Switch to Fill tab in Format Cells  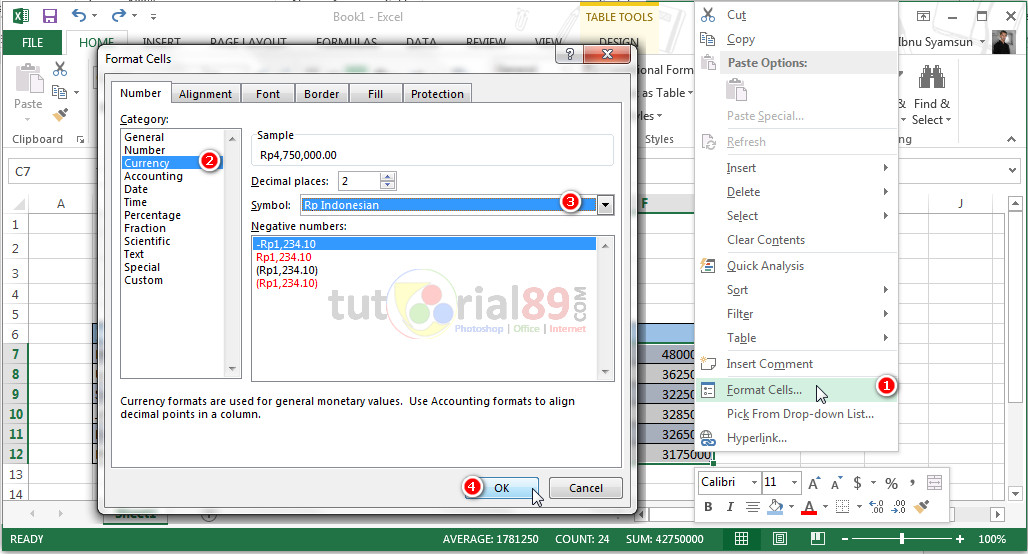tap(375, 94)
